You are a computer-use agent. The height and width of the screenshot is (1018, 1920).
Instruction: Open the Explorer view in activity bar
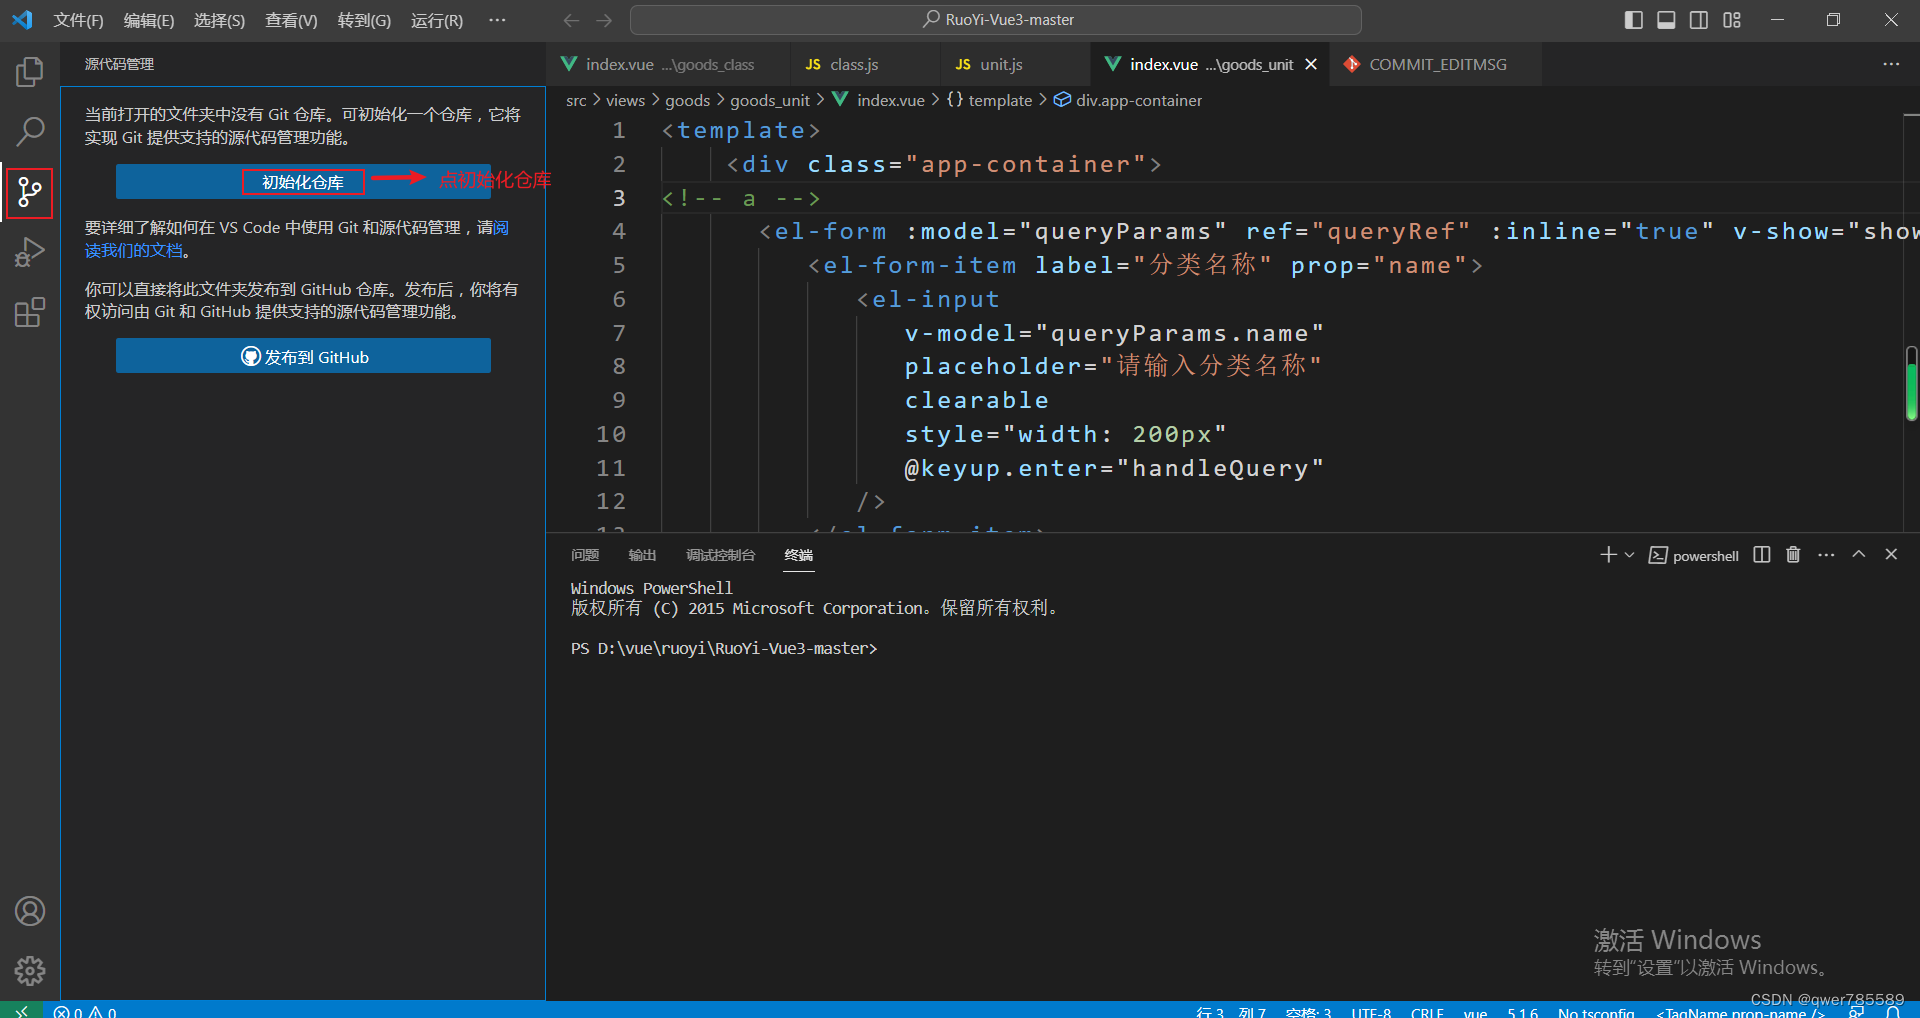point(30,72)
